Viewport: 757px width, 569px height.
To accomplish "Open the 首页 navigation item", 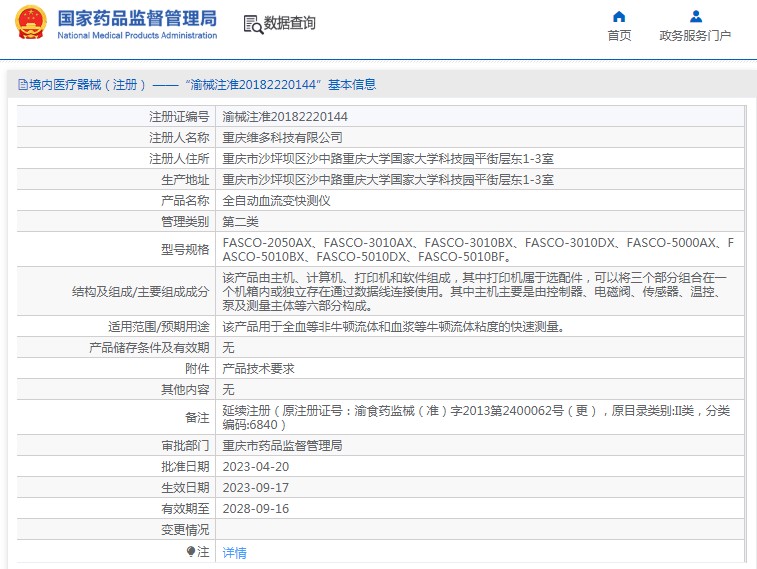I will (x=619, y=36).
